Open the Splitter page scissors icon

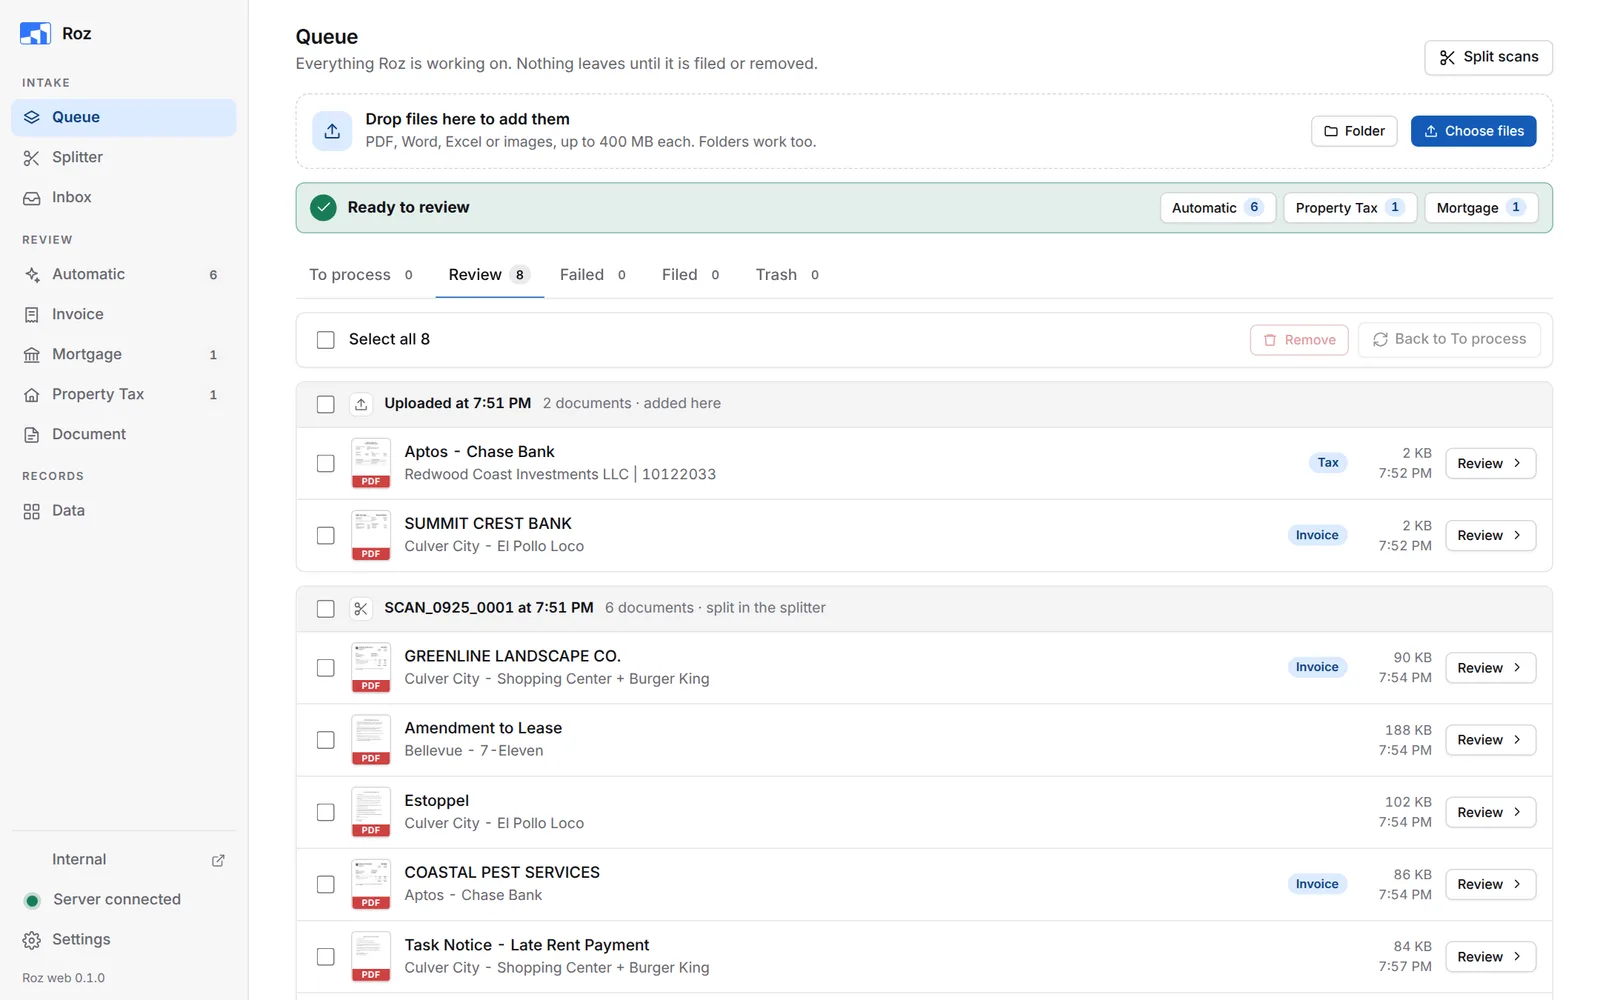tap(32, 158)
